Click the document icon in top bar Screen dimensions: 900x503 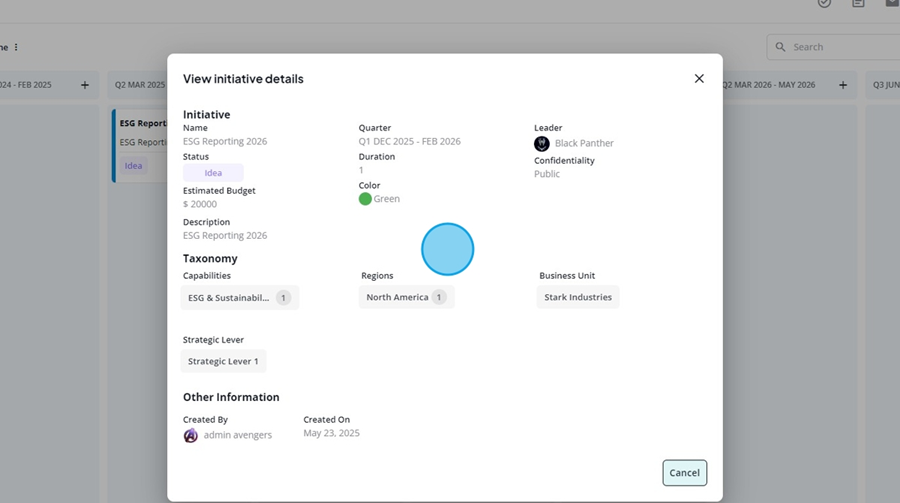858,3
